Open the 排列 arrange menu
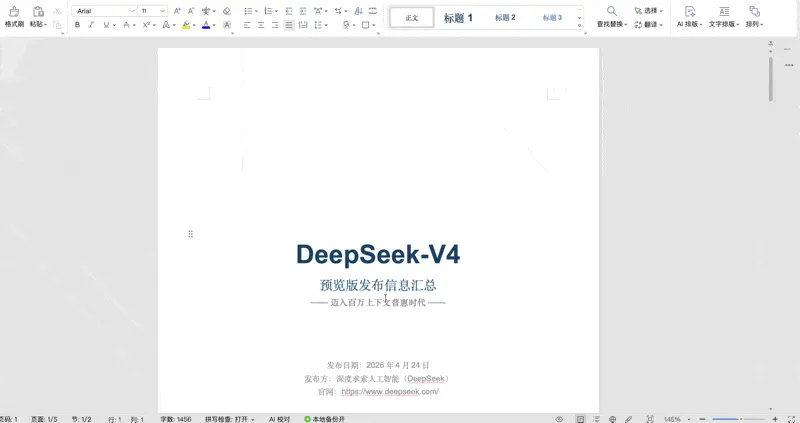This screenshot has width=800, height=423. pos(754,16)
